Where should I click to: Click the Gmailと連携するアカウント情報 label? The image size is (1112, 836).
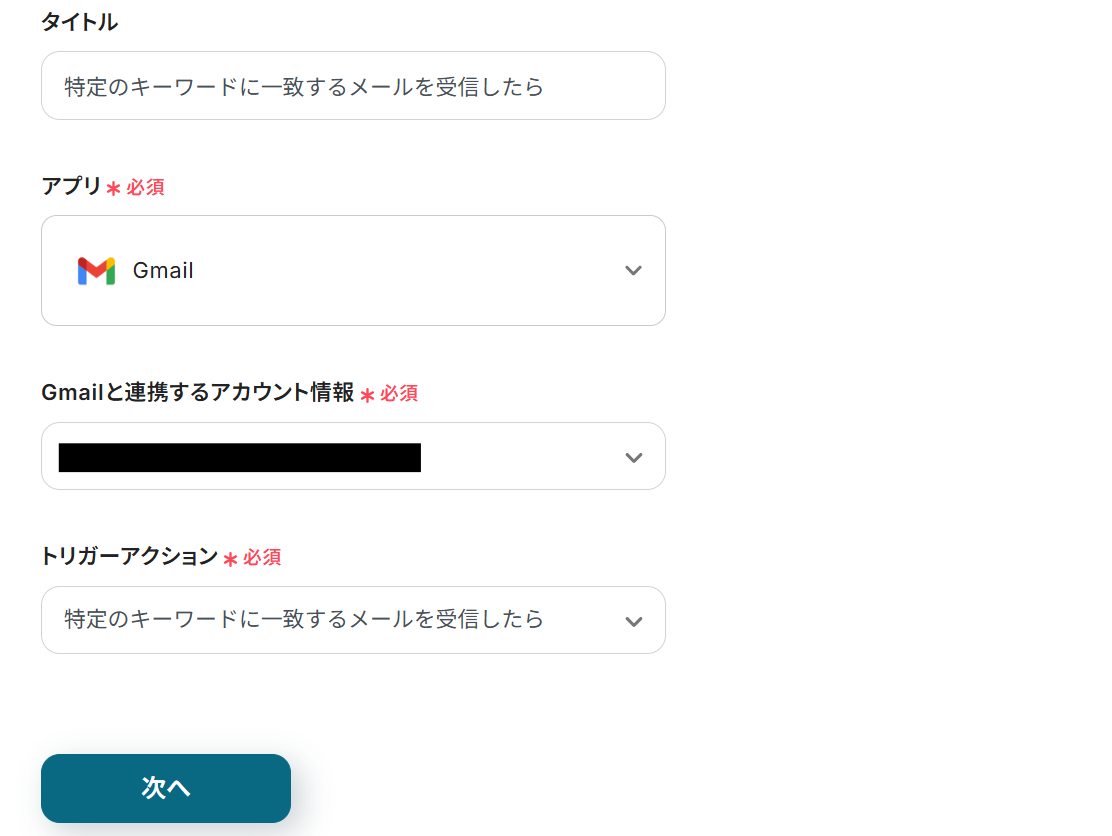[x=198, y=393]
